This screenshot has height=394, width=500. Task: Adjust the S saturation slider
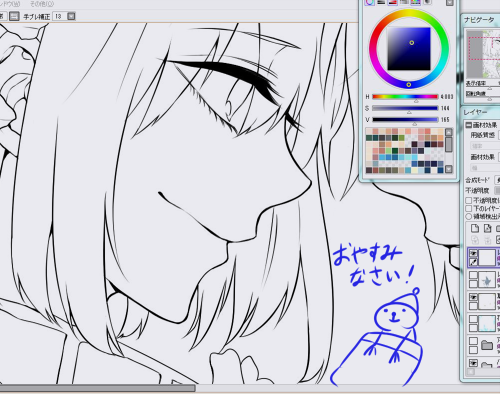point(405,108)
